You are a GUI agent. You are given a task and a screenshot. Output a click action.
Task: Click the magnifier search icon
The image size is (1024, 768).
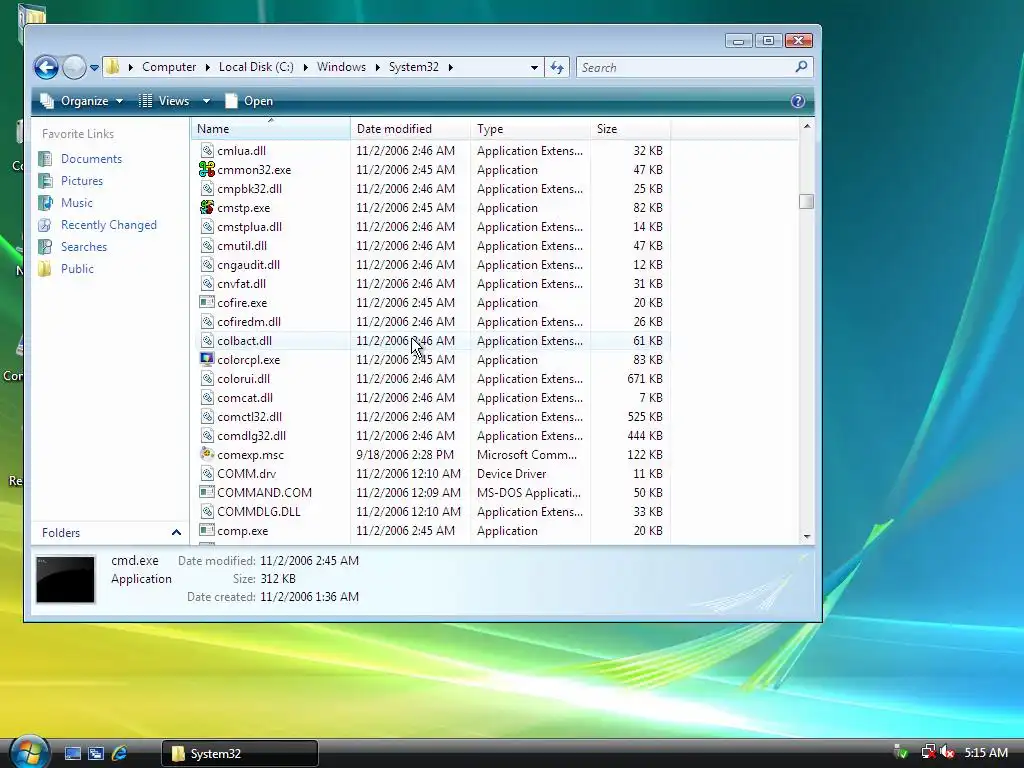pyautogui.click(x=802, y=67)
